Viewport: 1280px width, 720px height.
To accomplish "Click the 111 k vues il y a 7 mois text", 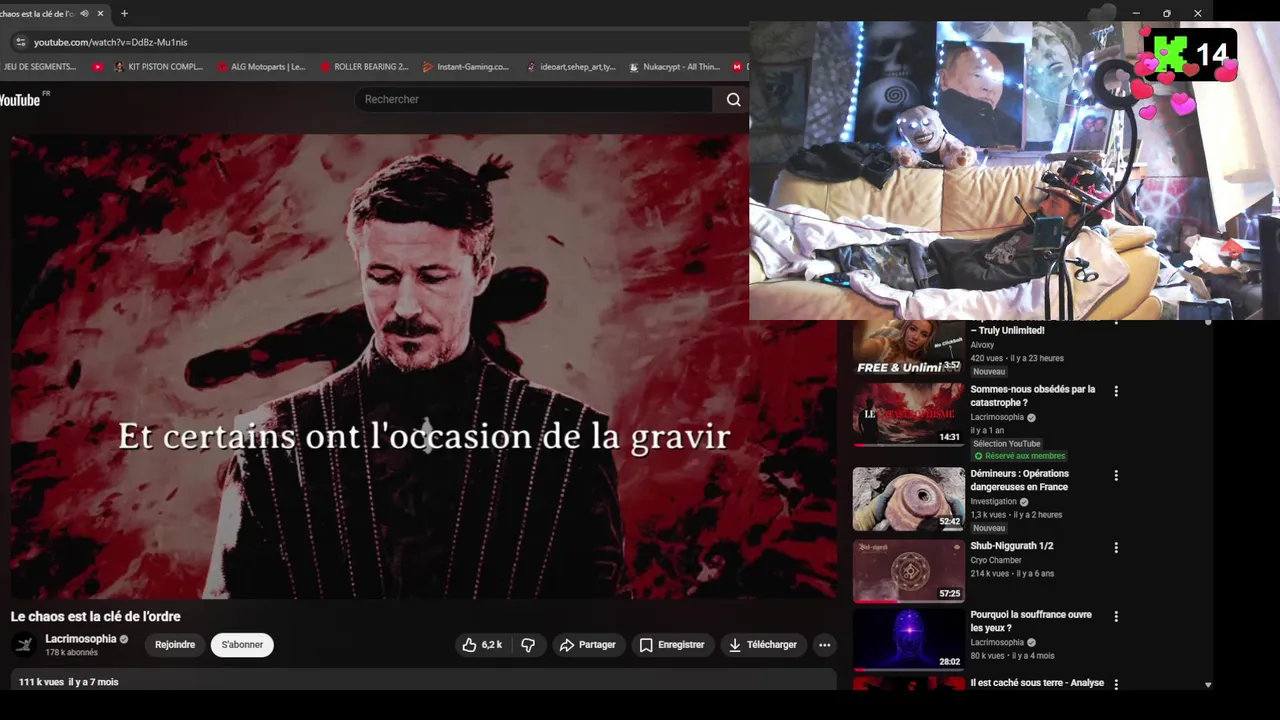I will coord(69,682).
